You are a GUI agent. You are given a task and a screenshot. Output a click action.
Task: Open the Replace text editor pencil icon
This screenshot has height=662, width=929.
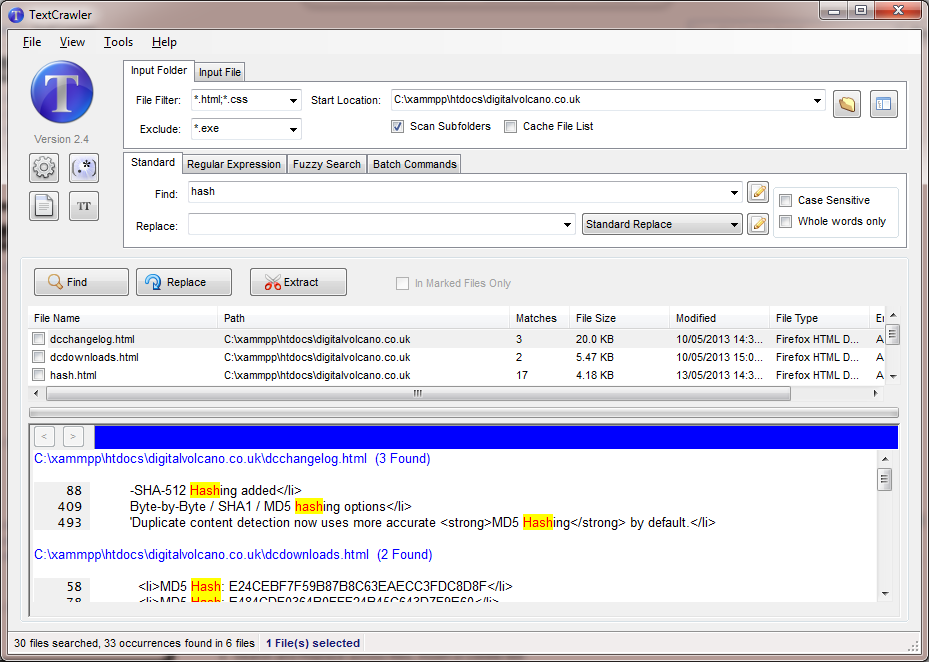(758, 224)
